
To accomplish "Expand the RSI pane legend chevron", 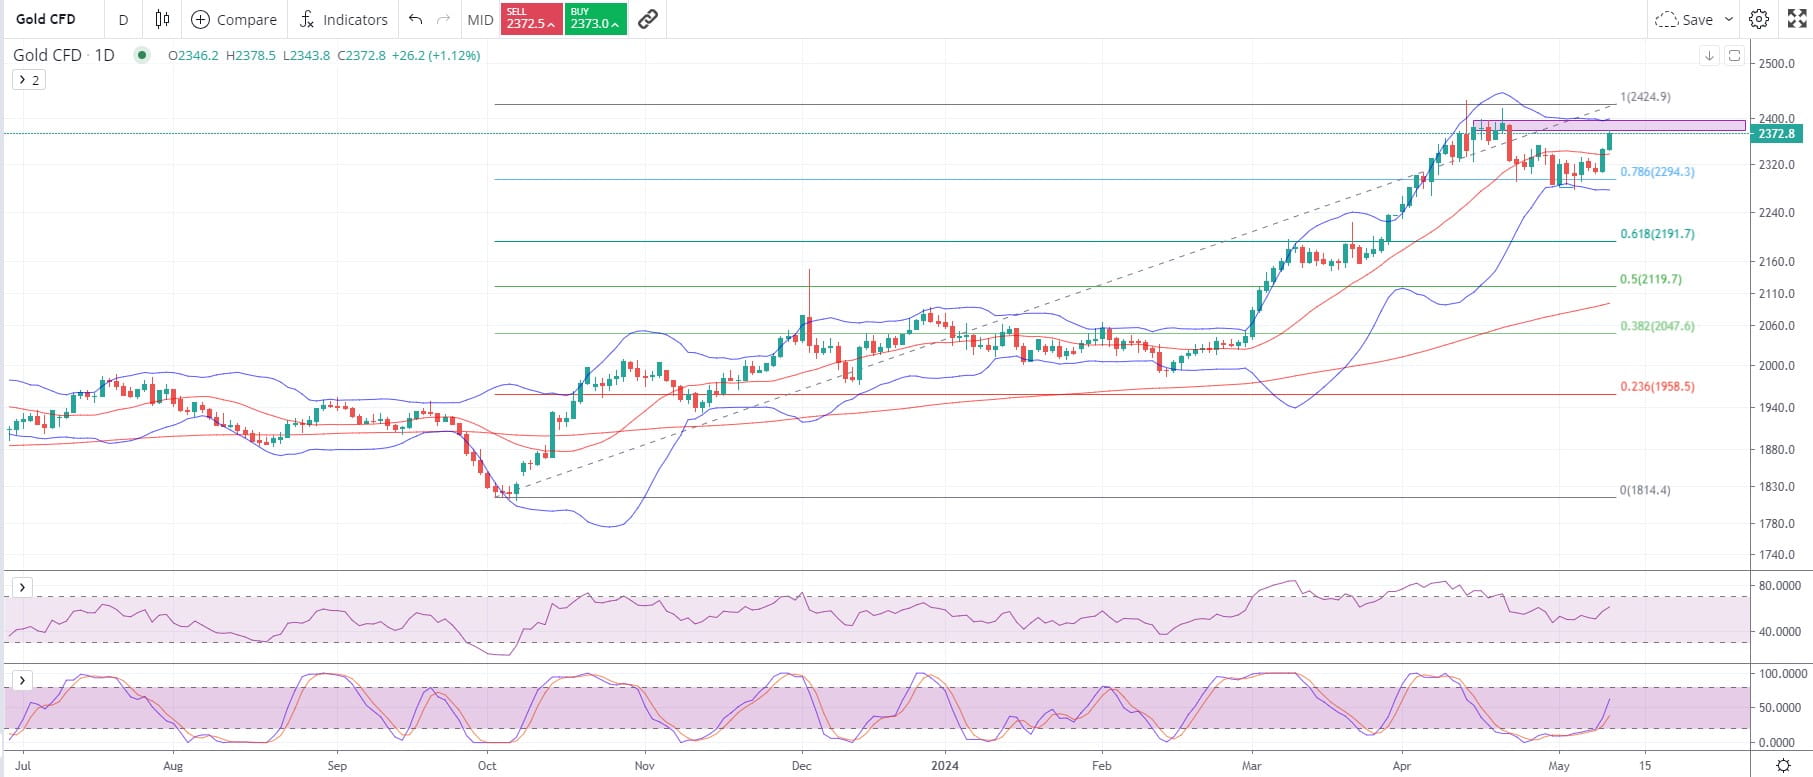I will pos(22,587).
